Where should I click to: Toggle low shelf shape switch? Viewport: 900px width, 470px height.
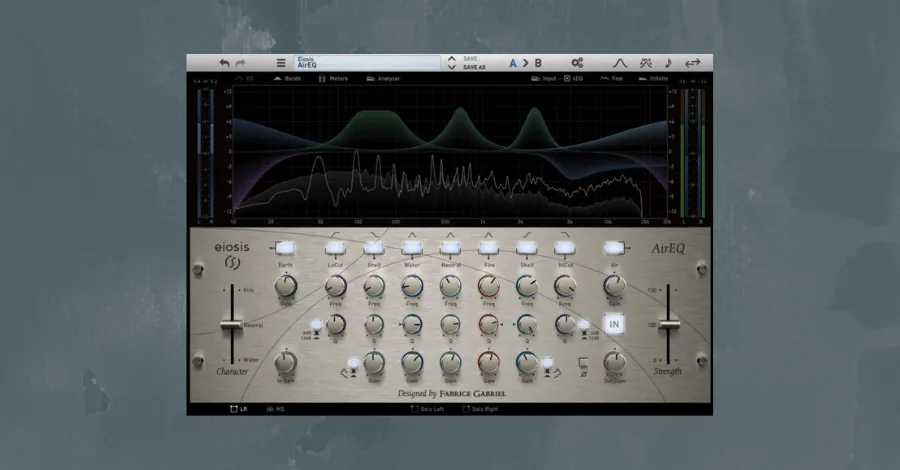[x=354, y=363]
